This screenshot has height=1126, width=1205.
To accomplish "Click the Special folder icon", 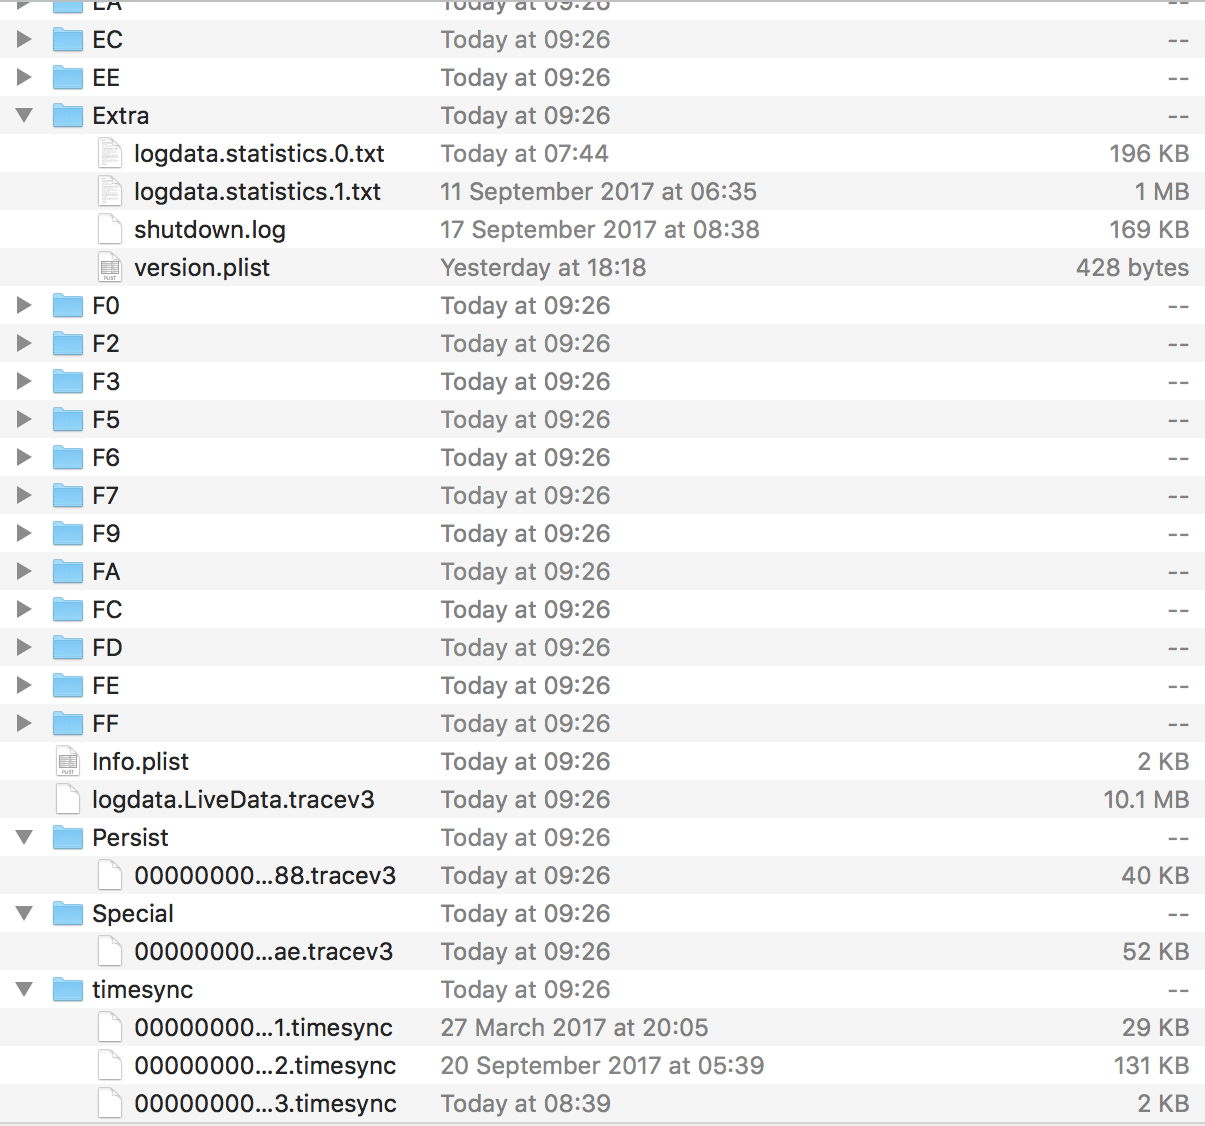I will [x=66, y=913].
